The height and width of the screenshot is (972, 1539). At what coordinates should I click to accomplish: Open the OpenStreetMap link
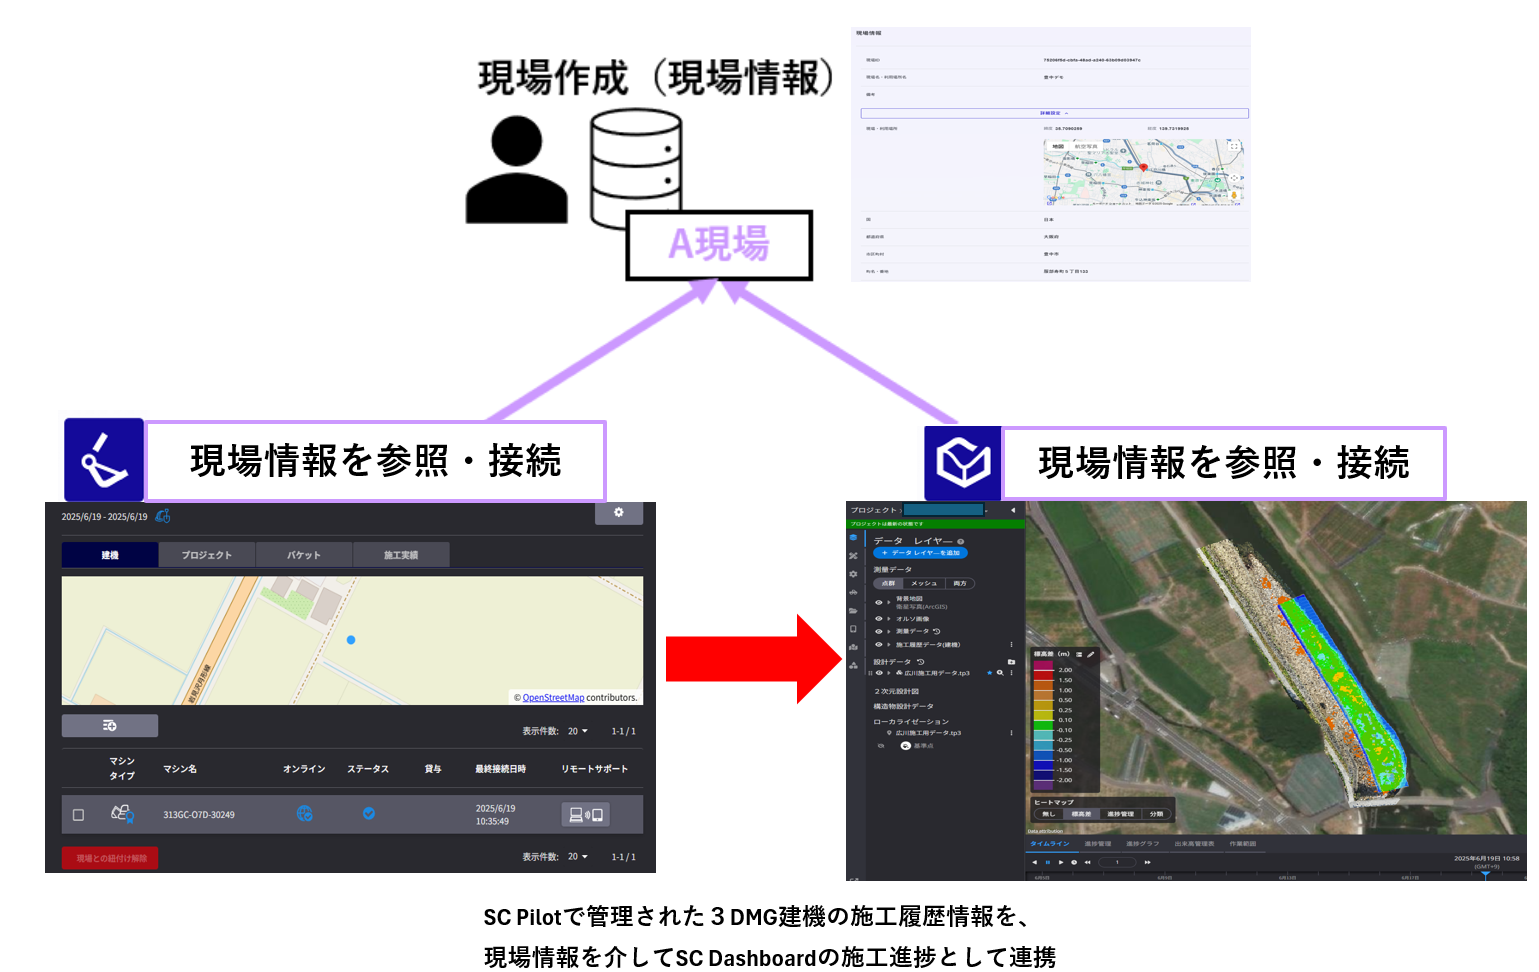click(x=553, y=698)
